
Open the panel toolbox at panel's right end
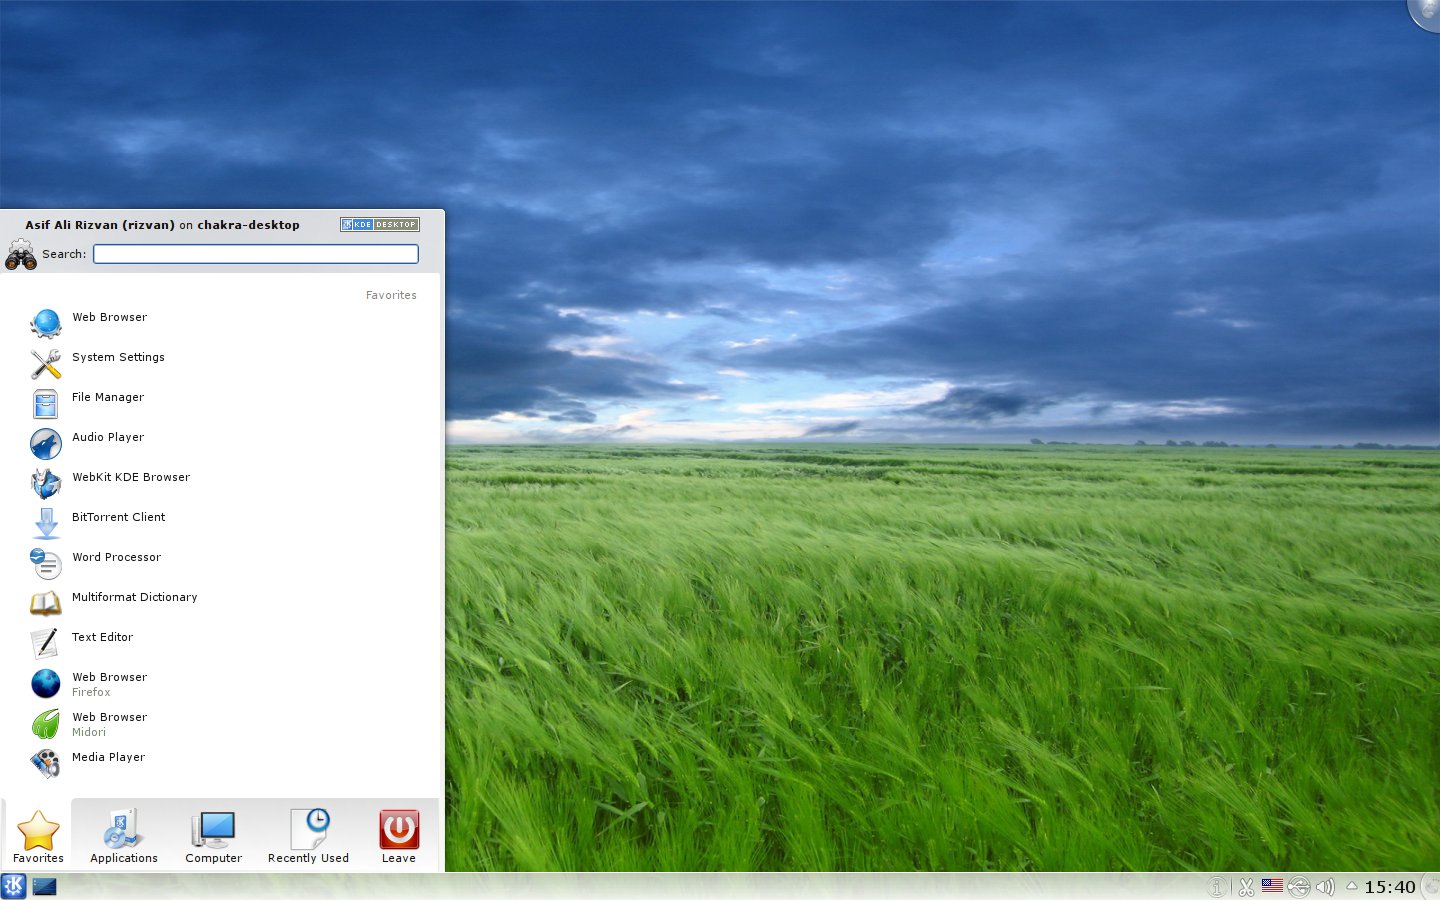pyautogui.click(x=1431, y=887)
